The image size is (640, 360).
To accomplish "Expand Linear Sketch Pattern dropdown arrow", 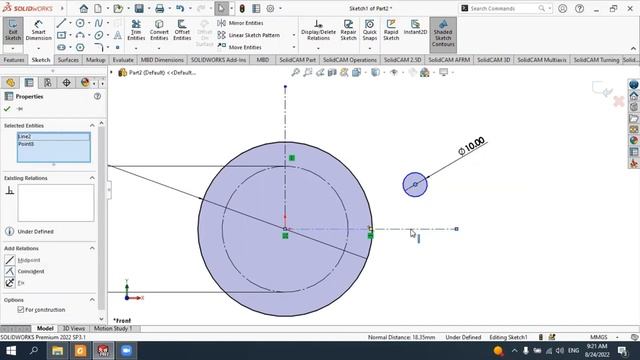I will point(293,35).
